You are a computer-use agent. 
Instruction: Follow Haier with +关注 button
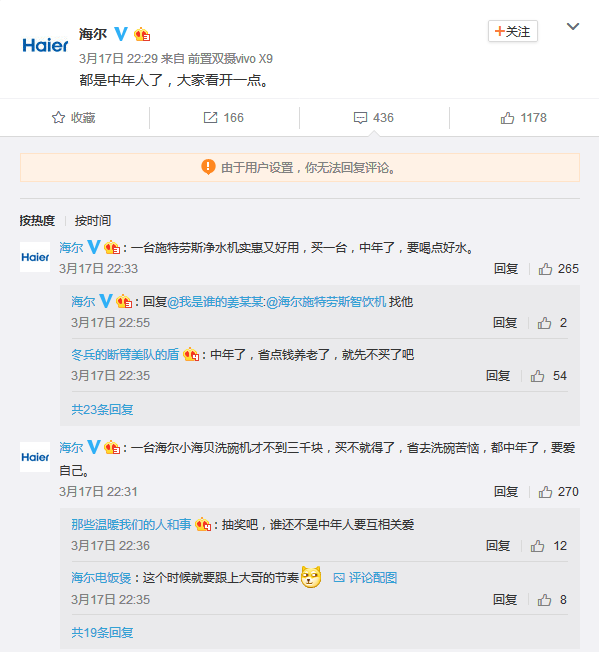[x=513, y=31]
